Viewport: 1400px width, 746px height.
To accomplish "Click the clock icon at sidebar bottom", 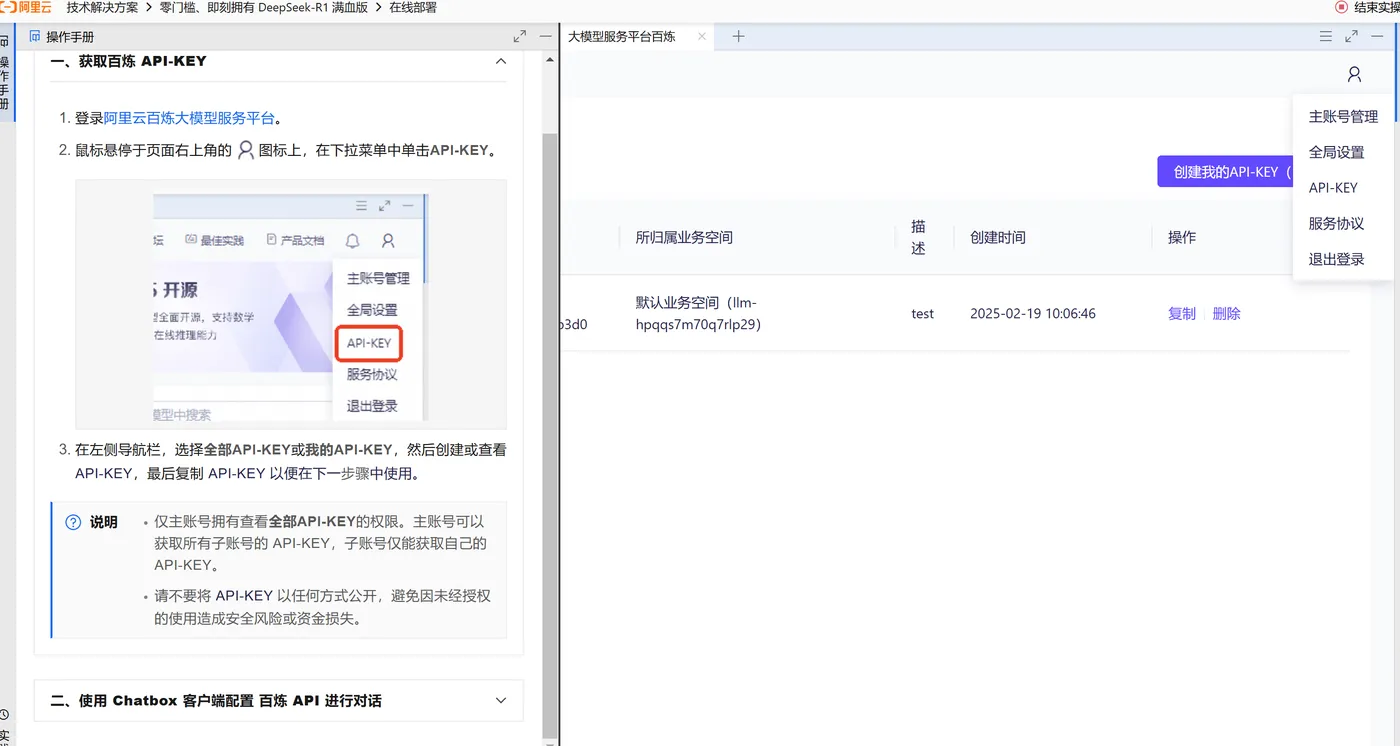I will [x=5, y=715].
